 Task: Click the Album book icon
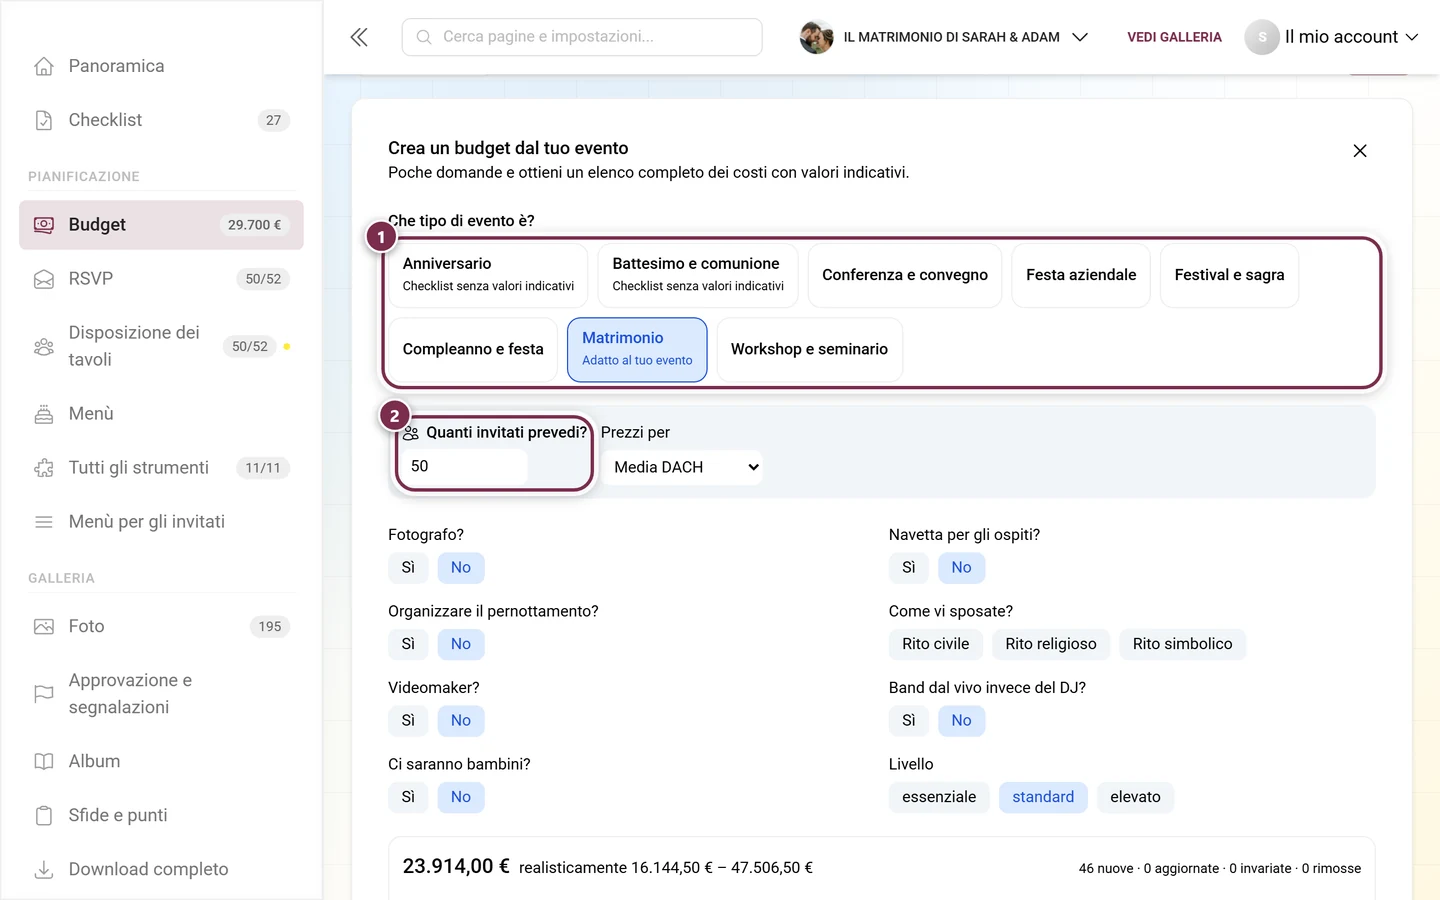[x=44, y=762]
